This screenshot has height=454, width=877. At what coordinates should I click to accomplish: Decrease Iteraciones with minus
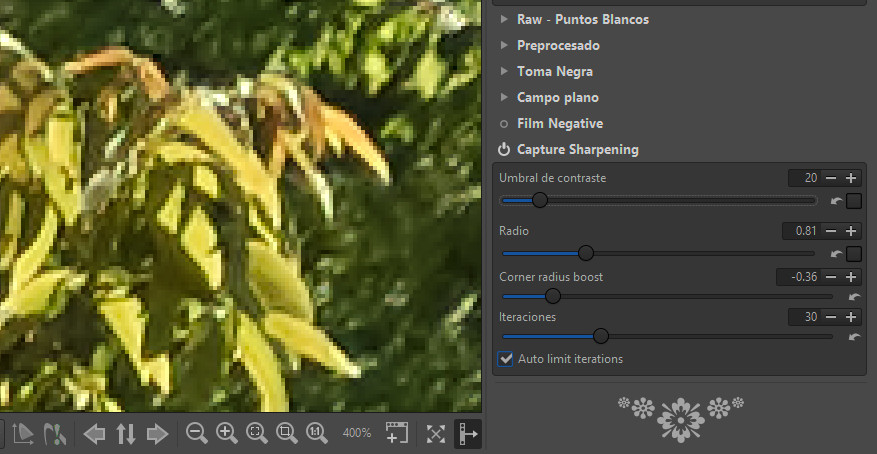tap(831, 317)
